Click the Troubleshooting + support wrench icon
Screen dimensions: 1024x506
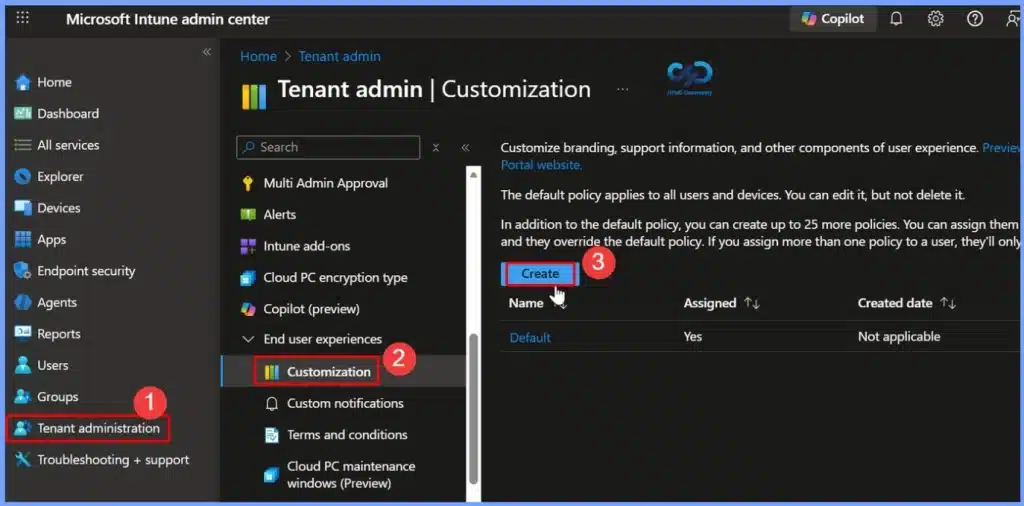point(23,460)
